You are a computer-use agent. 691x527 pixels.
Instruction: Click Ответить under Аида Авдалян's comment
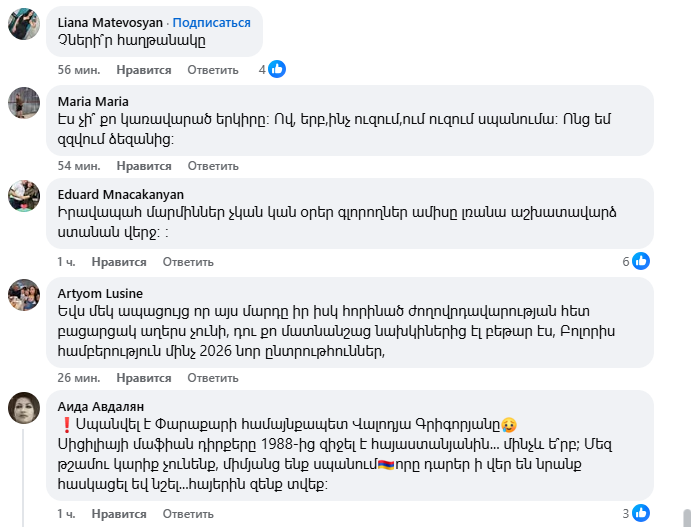188,514
